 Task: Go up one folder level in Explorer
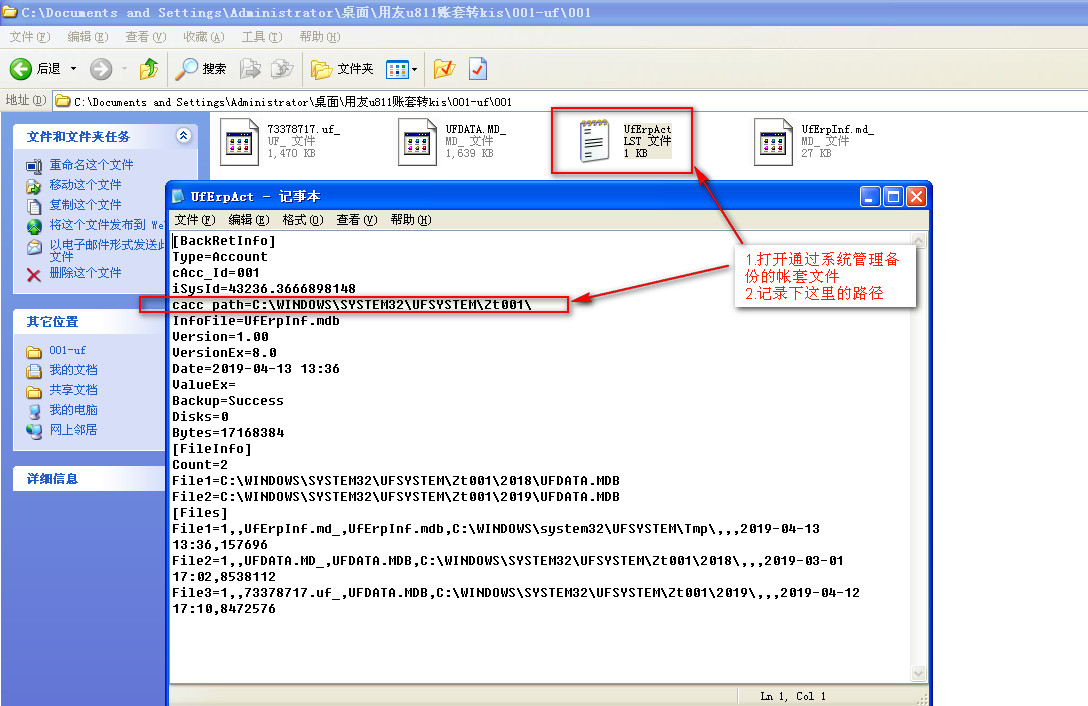[148, 69]
